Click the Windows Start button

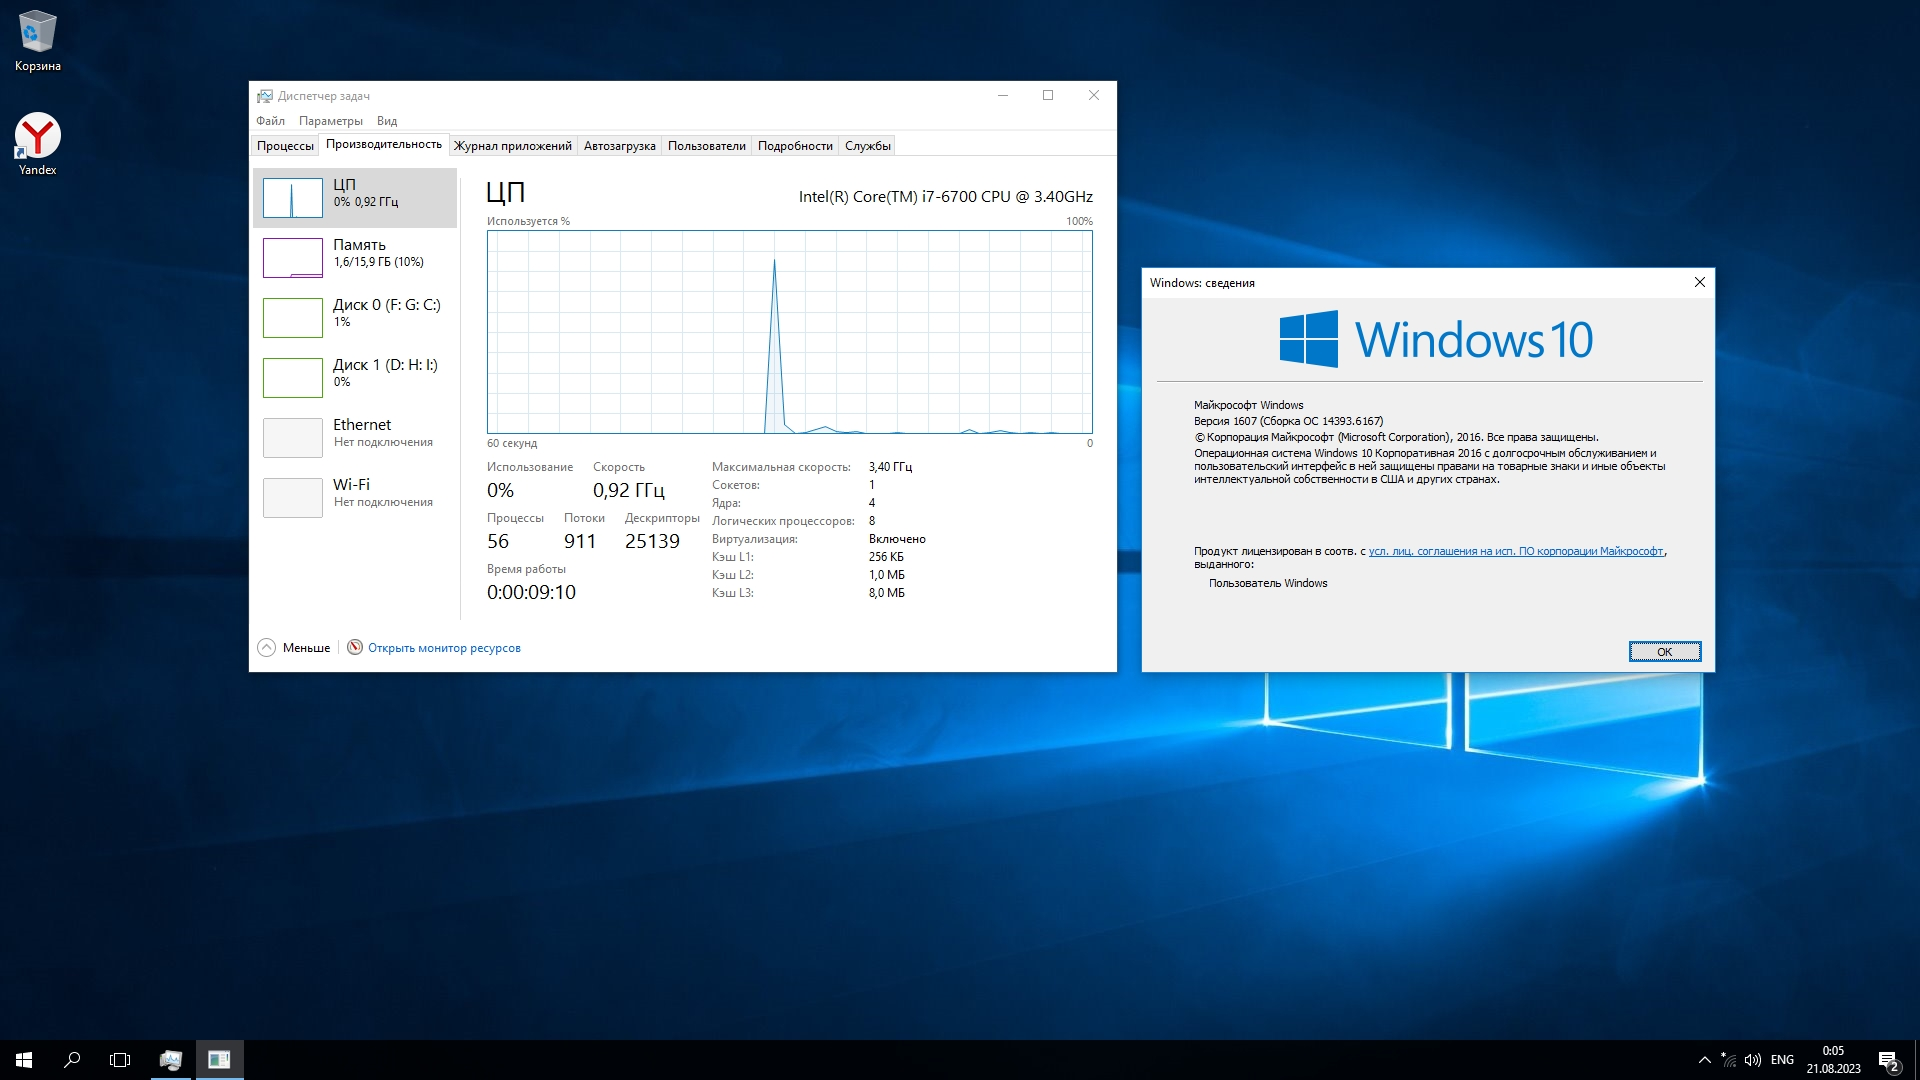[x=24, y=1060]
